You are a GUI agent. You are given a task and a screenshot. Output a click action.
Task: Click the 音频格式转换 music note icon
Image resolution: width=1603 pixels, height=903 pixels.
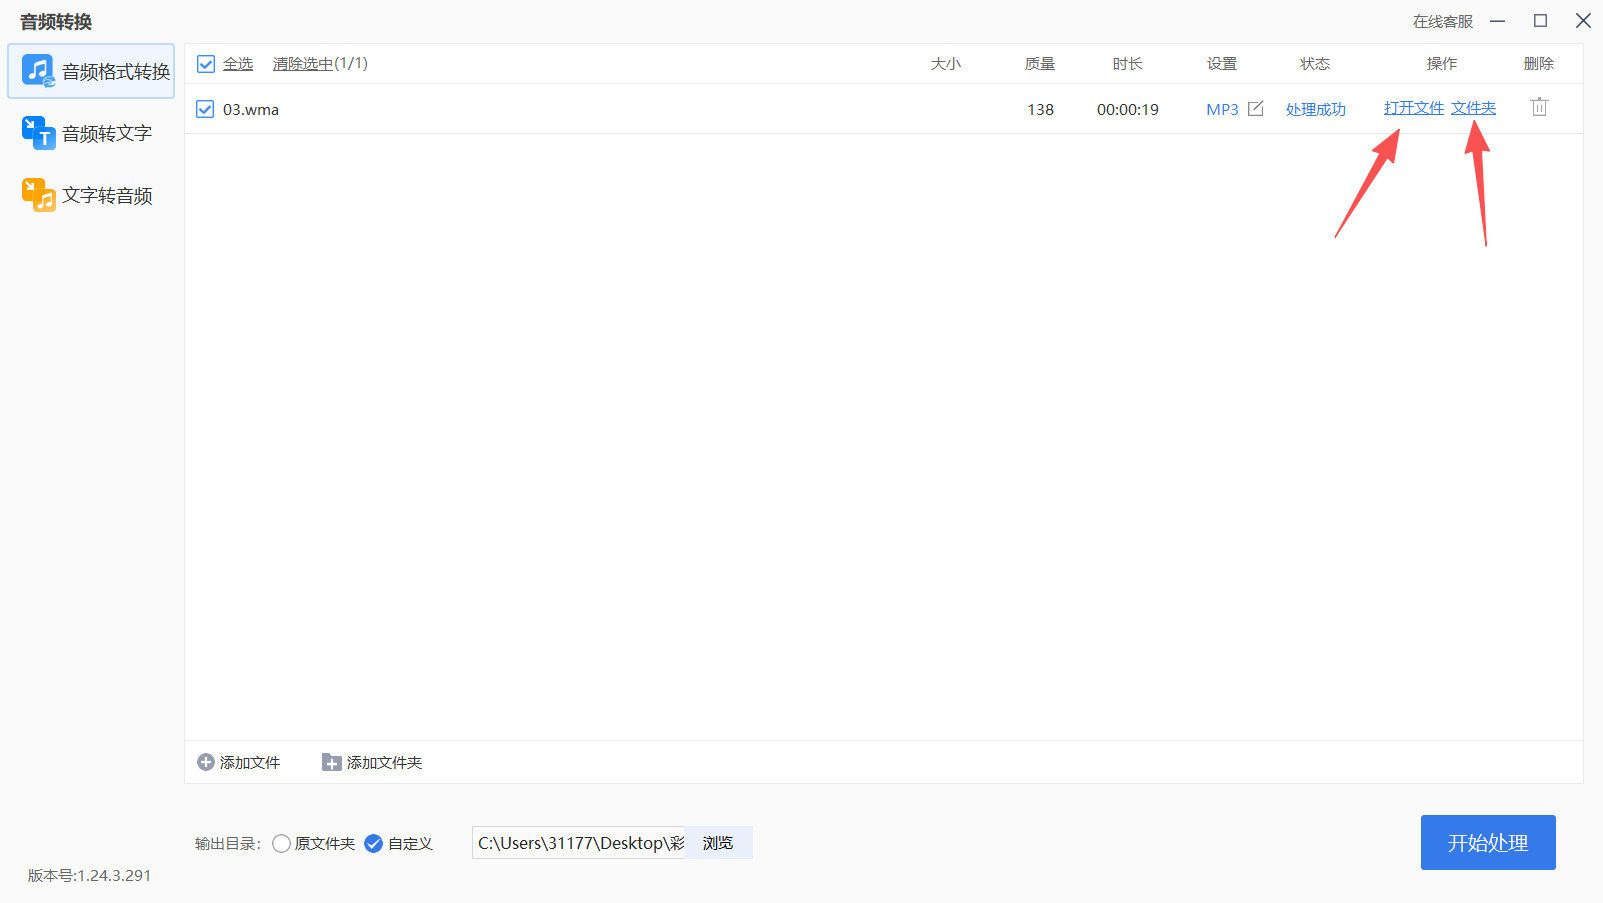click(x=38, y=71)
